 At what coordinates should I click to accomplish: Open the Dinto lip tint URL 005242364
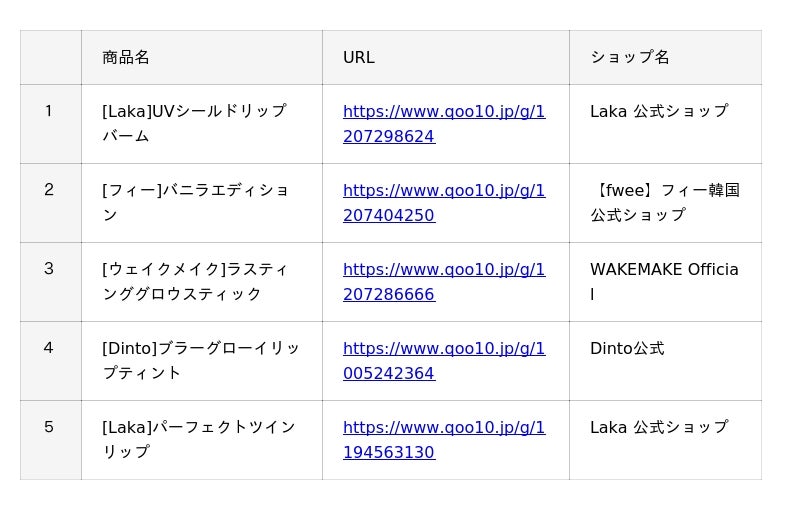point(444,361)
